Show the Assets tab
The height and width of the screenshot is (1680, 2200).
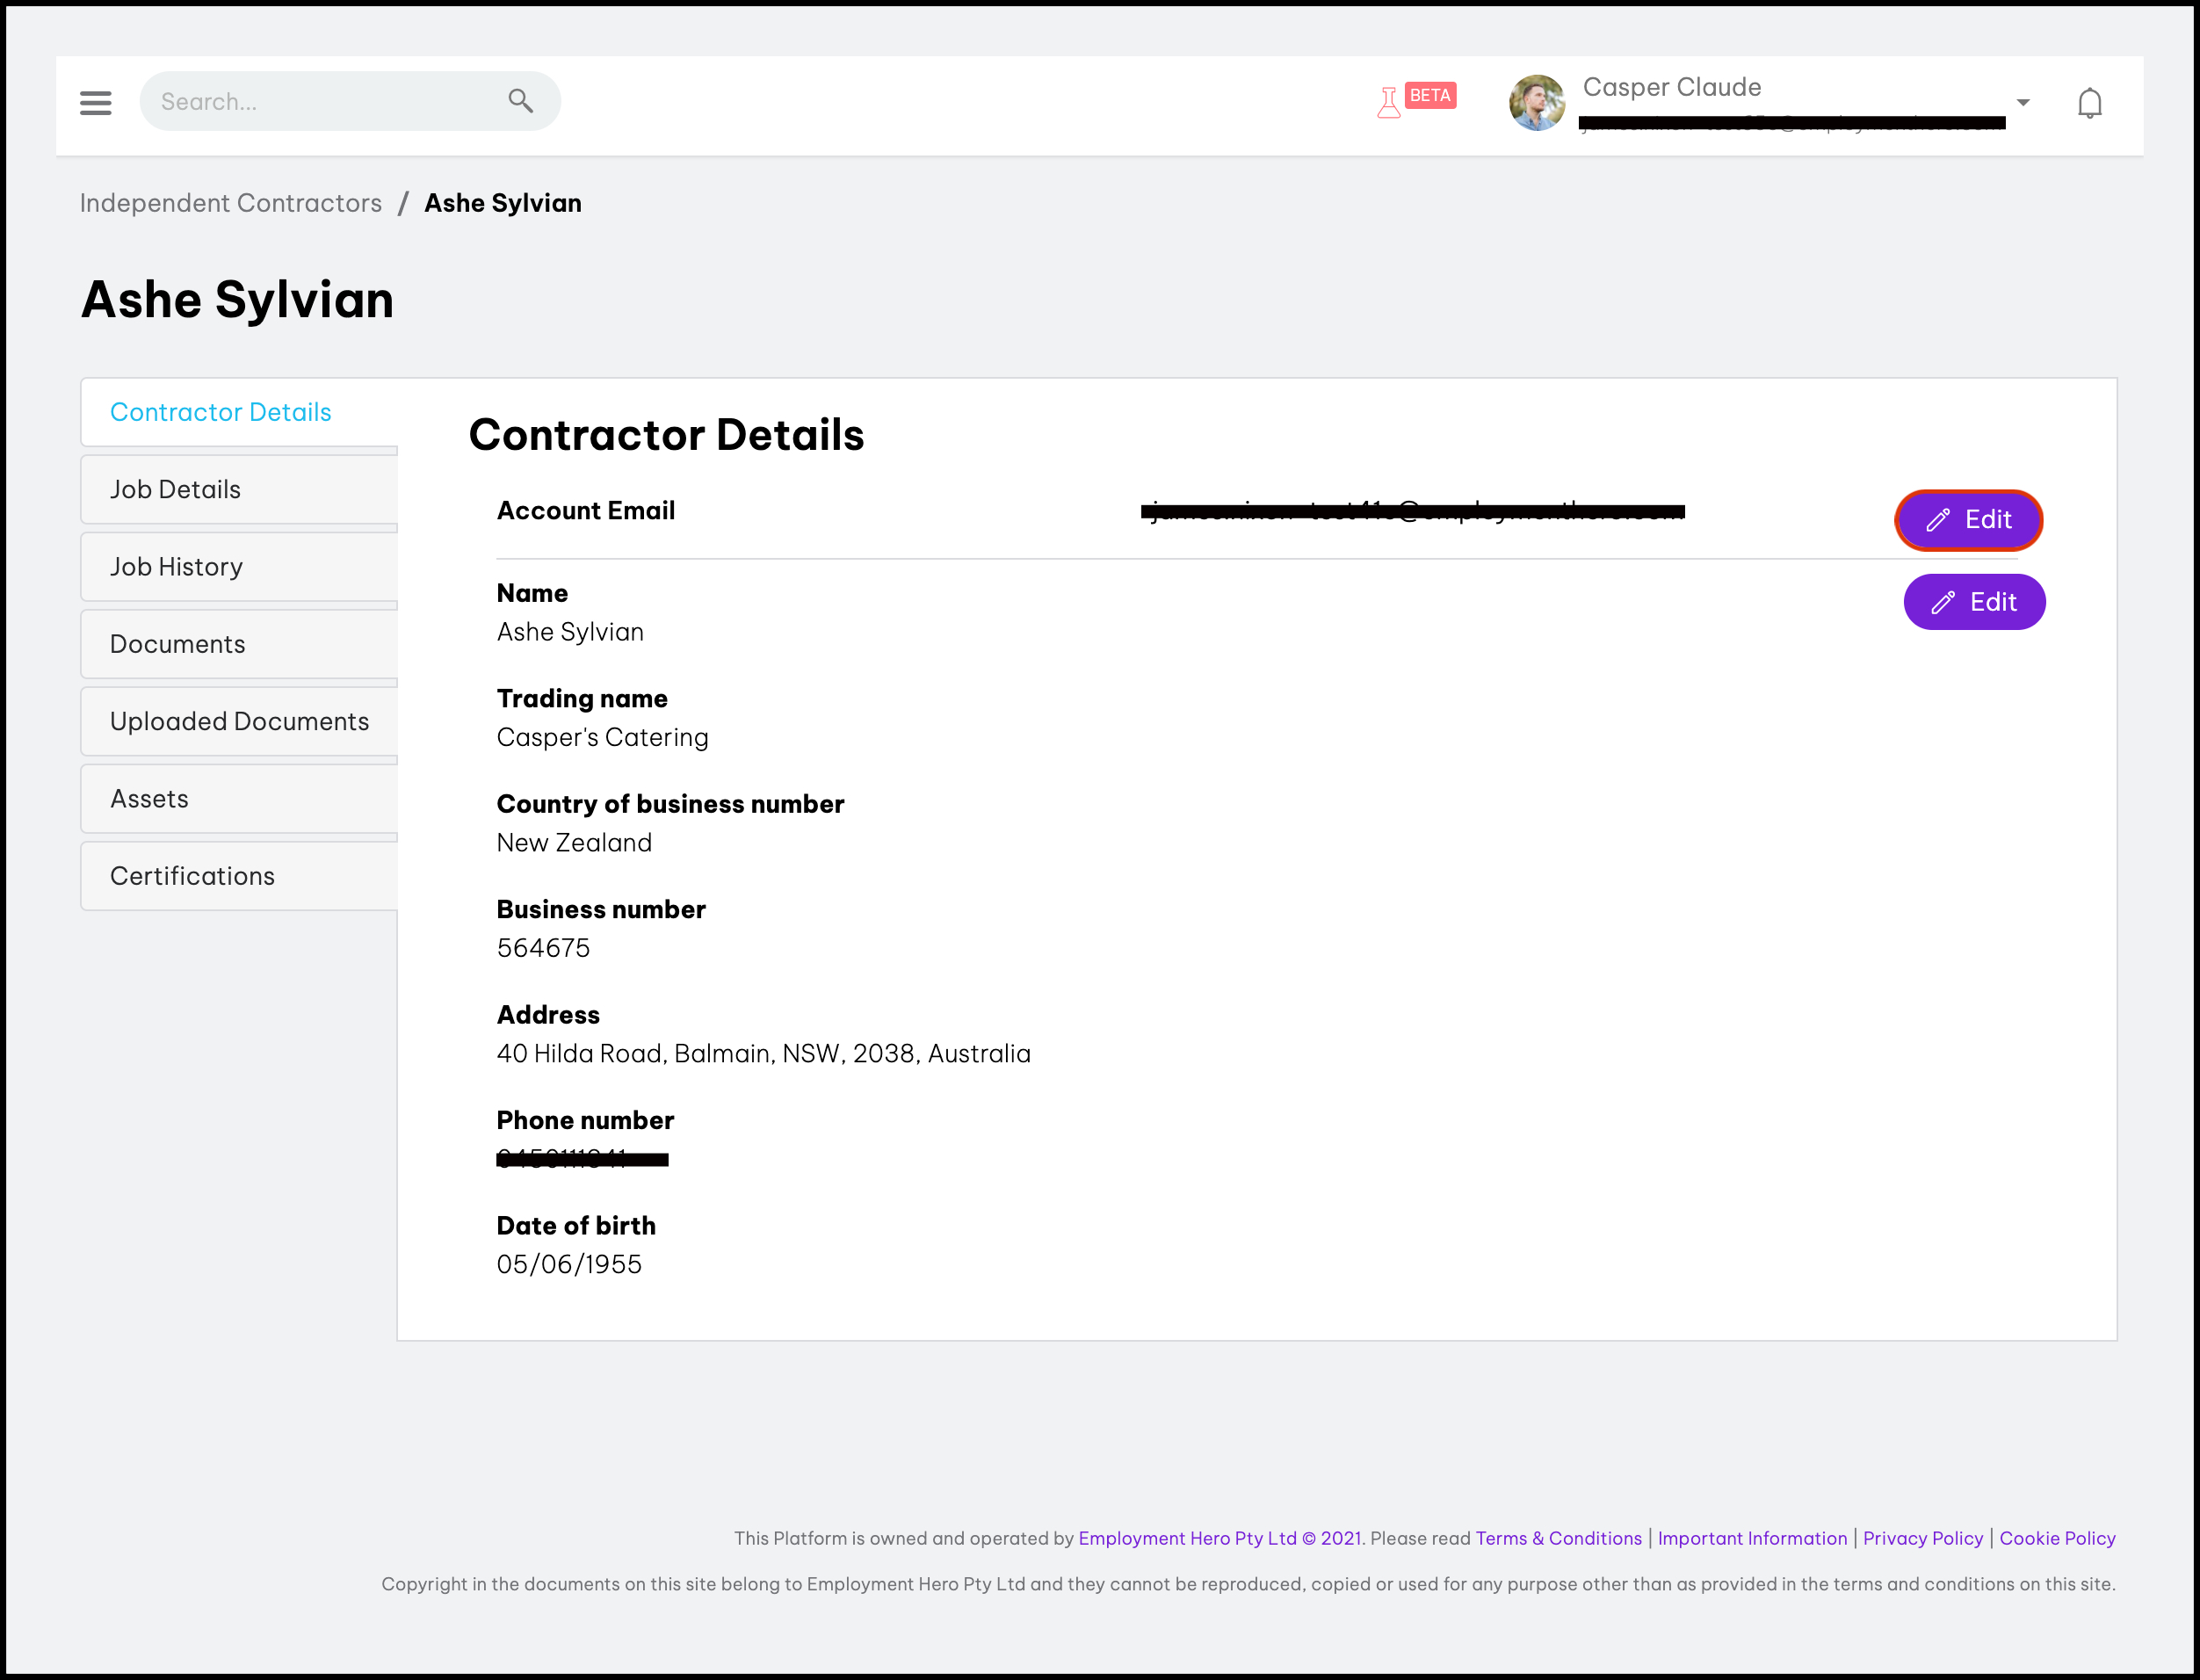point(149,798)
